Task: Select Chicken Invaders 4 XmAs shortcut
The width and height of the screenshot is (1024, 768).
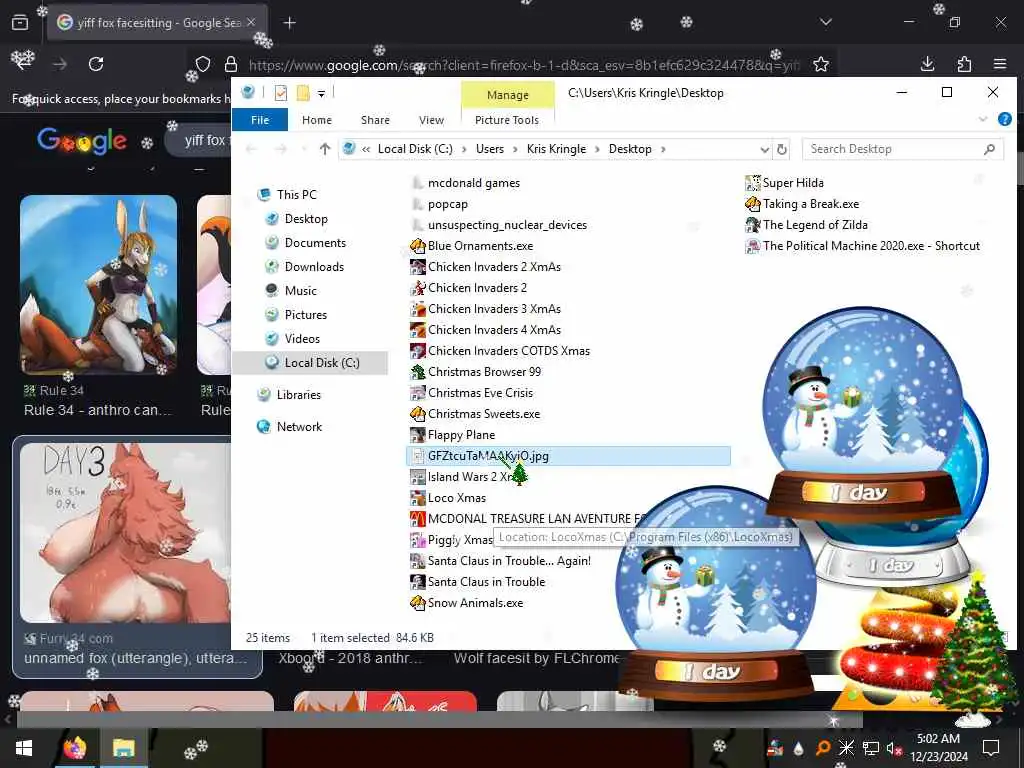Action: (x=485, y=330)
